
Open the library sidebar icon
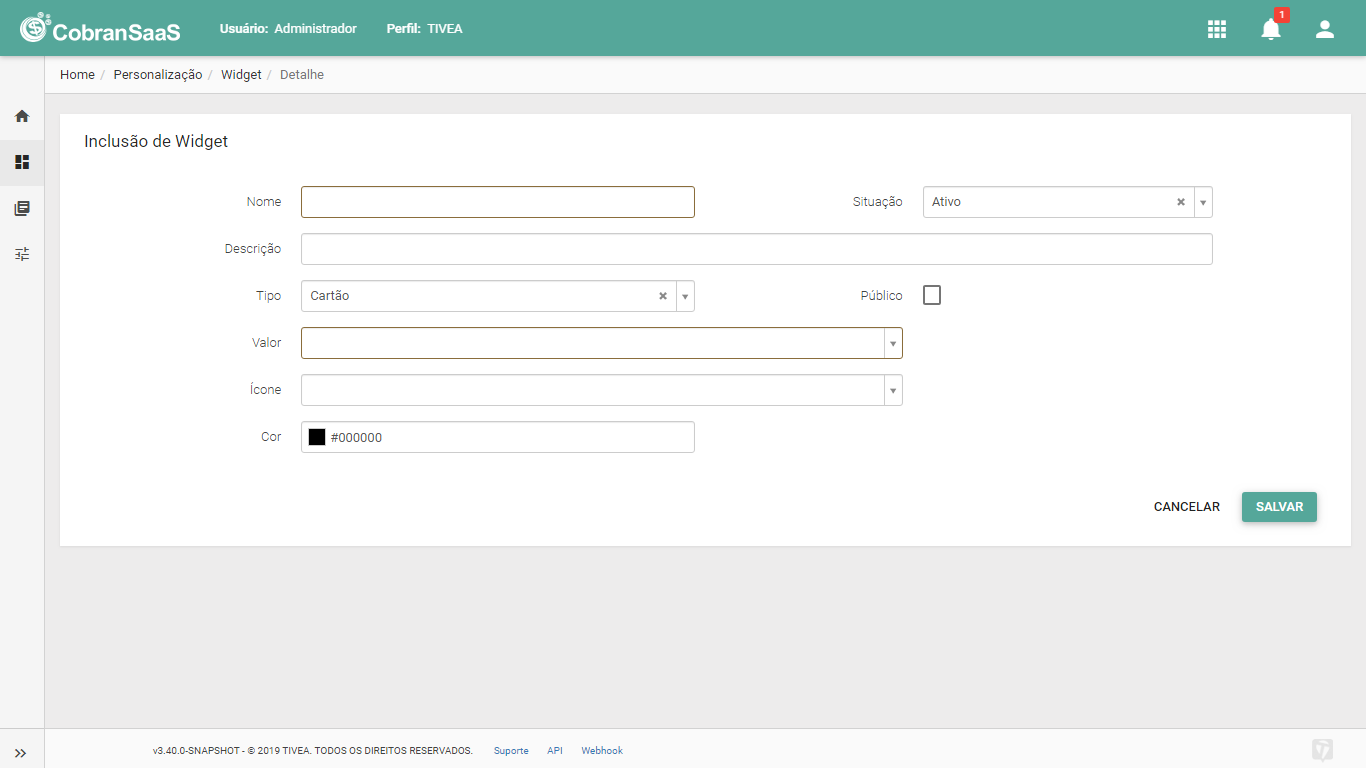click(x=22, y=208)
